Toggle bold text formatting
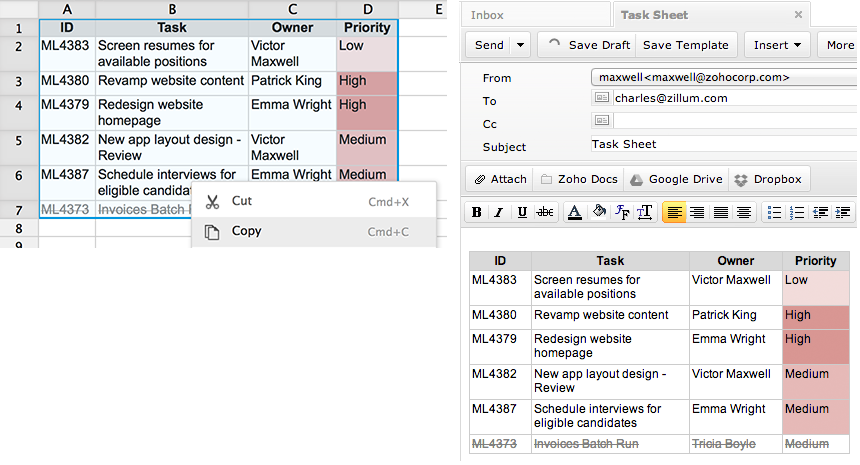Image resolution: width=860 pixels, height=465 pixels. click(x=477, y=212)
